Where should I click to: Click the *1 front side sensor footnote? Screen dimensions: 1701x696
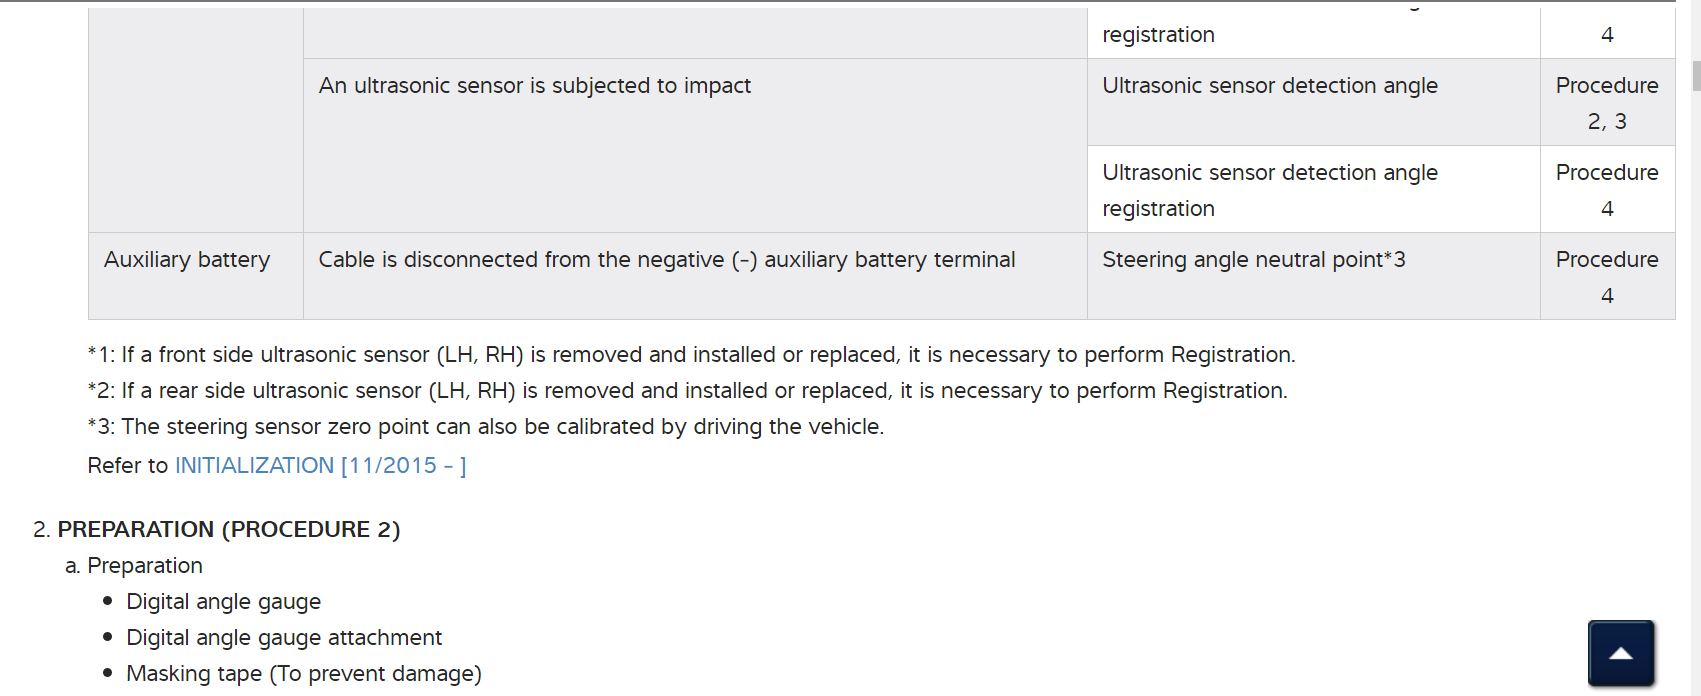point(691,355)
